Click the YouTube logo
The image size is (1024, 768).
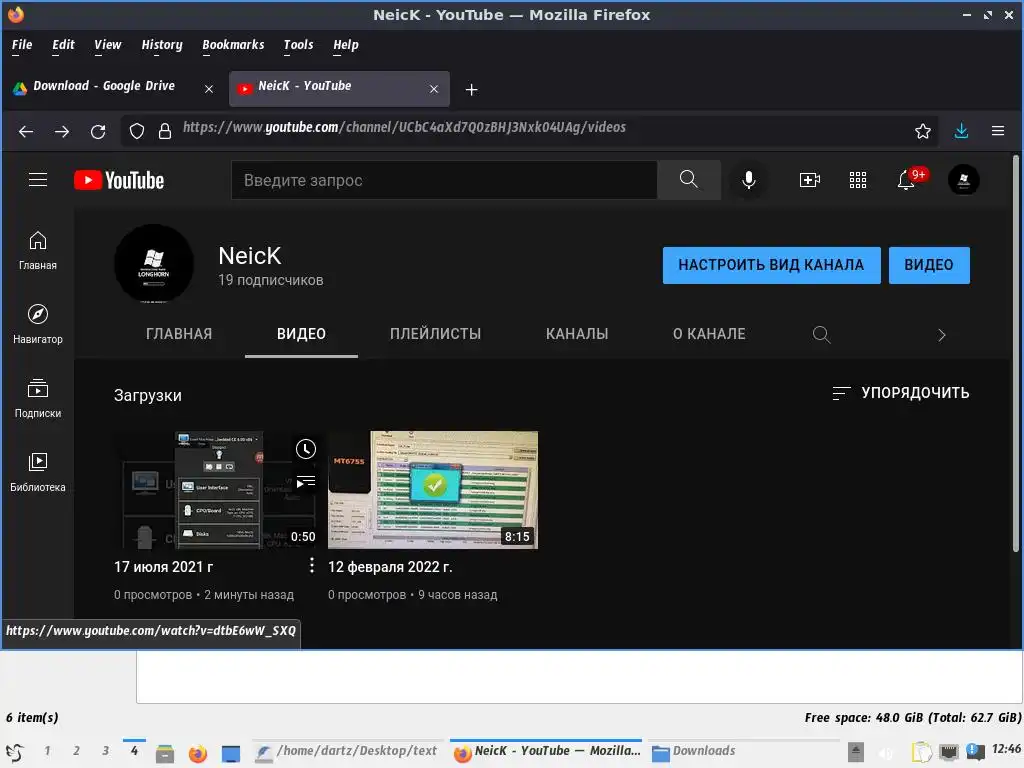pyautogui.click(x=119, y=180)
